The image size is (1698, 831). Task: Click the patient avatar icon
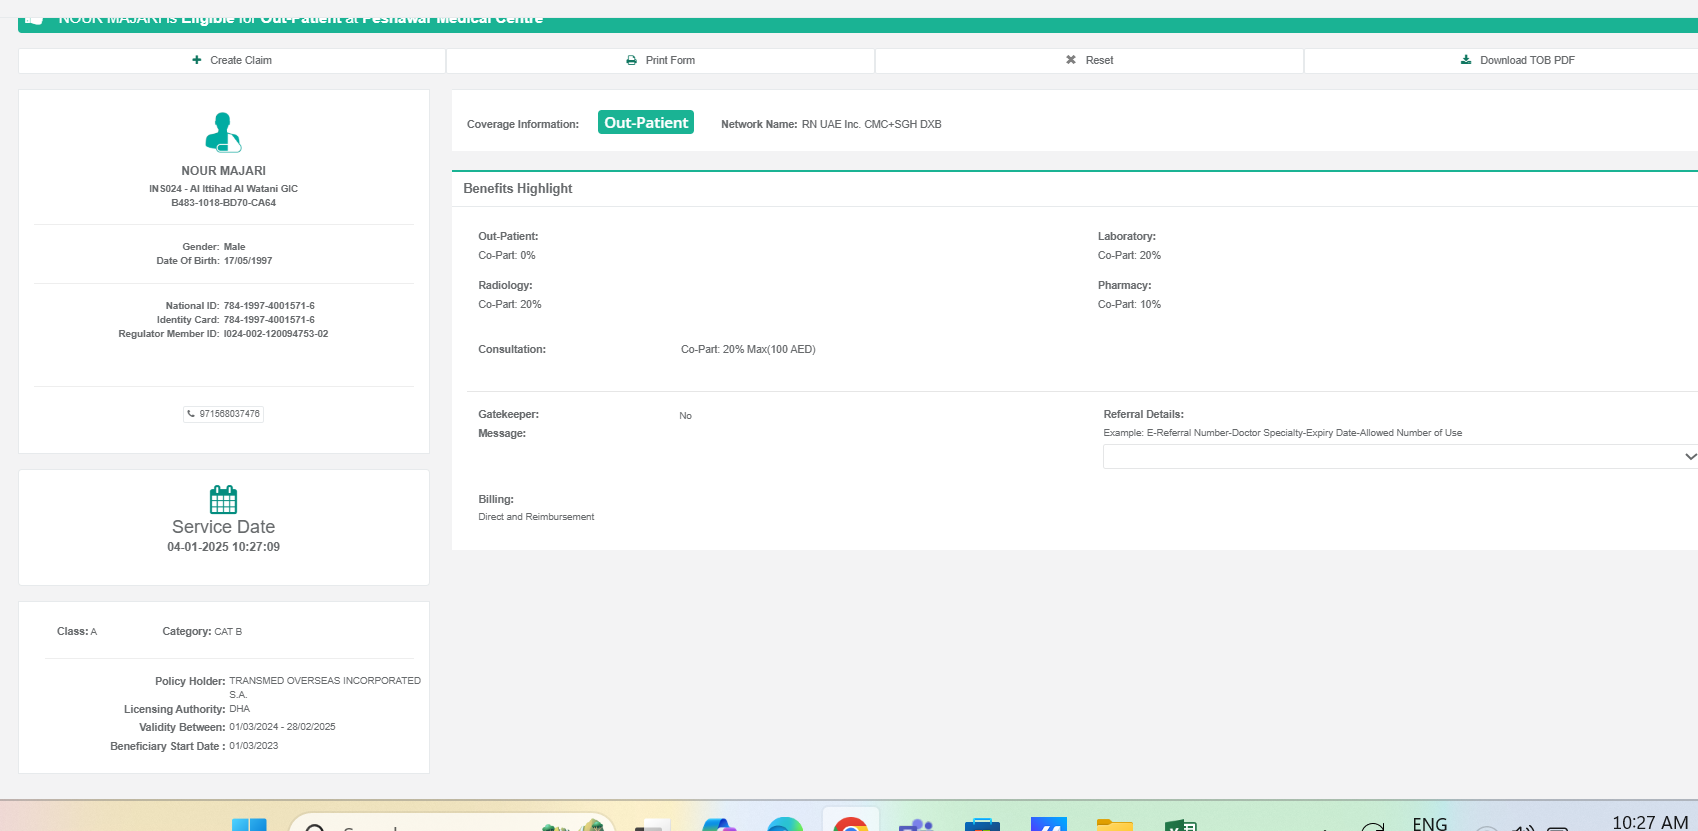pyautogui.click(x=223, y=132)
